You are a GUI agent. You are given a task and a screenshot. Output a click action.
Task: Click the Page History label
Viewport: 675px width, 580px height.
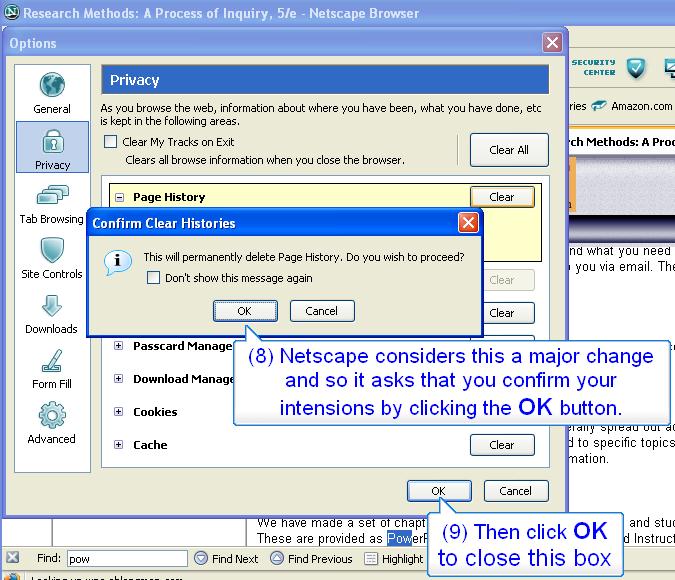tap(169, 197)
